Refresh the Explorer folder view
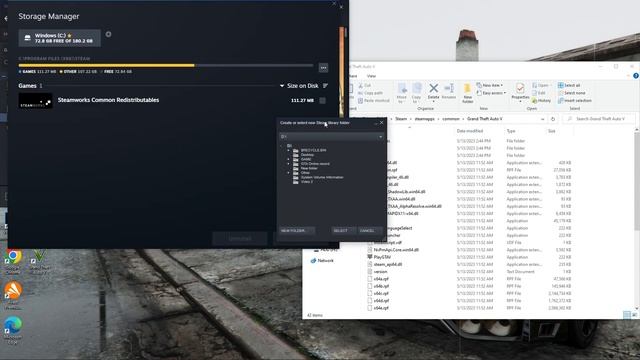Viewport: 640px width, 360px height. point(553,119)
